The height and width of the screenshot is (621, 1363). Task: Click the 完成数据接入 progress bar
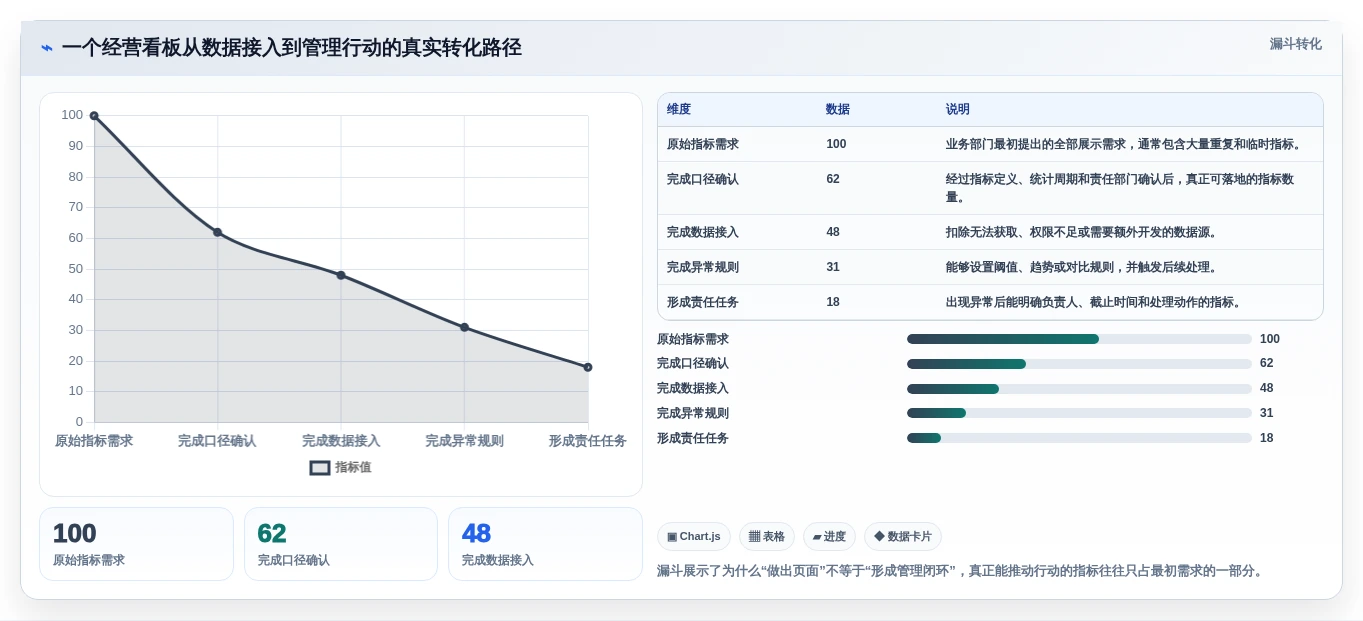coord(1079,389)
